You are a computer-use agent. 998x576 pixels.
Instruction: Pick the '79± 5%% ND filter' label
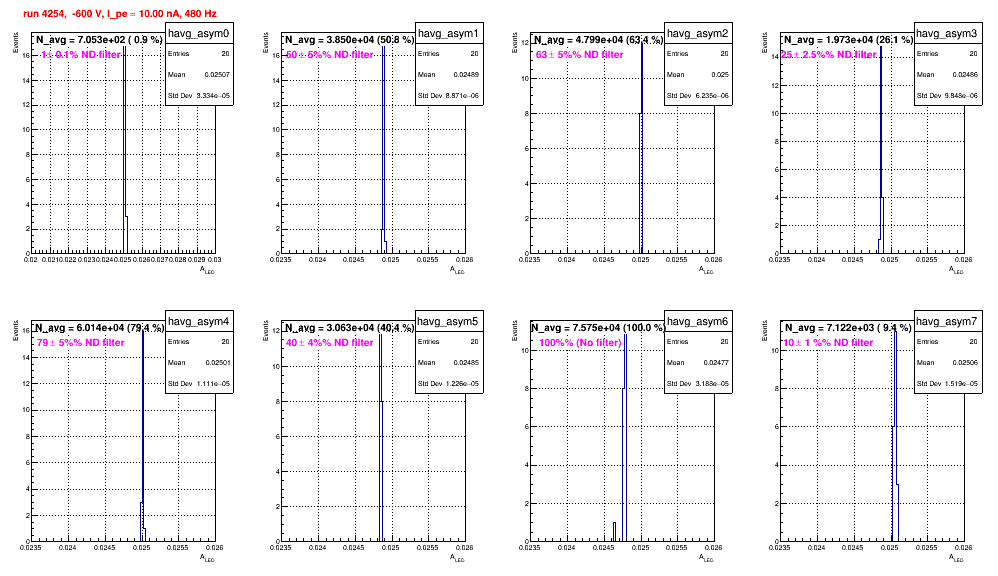(80, 342)
